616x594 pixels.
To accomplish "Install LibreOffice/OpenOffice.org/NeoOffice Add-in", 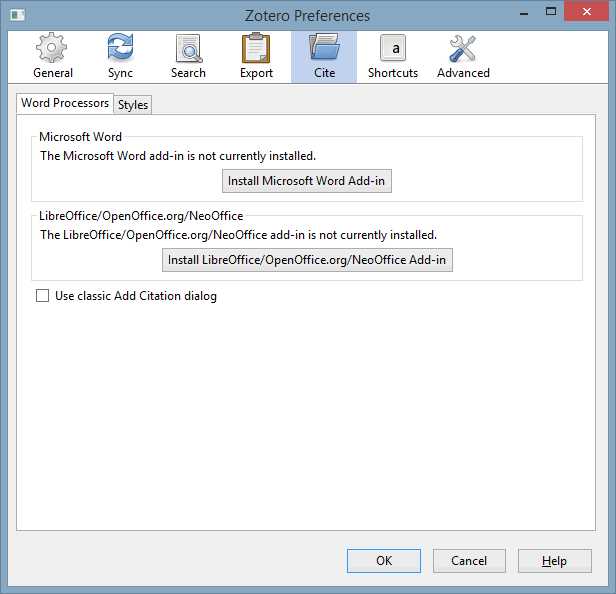I will pyautogui.click(x=307, y=260).
